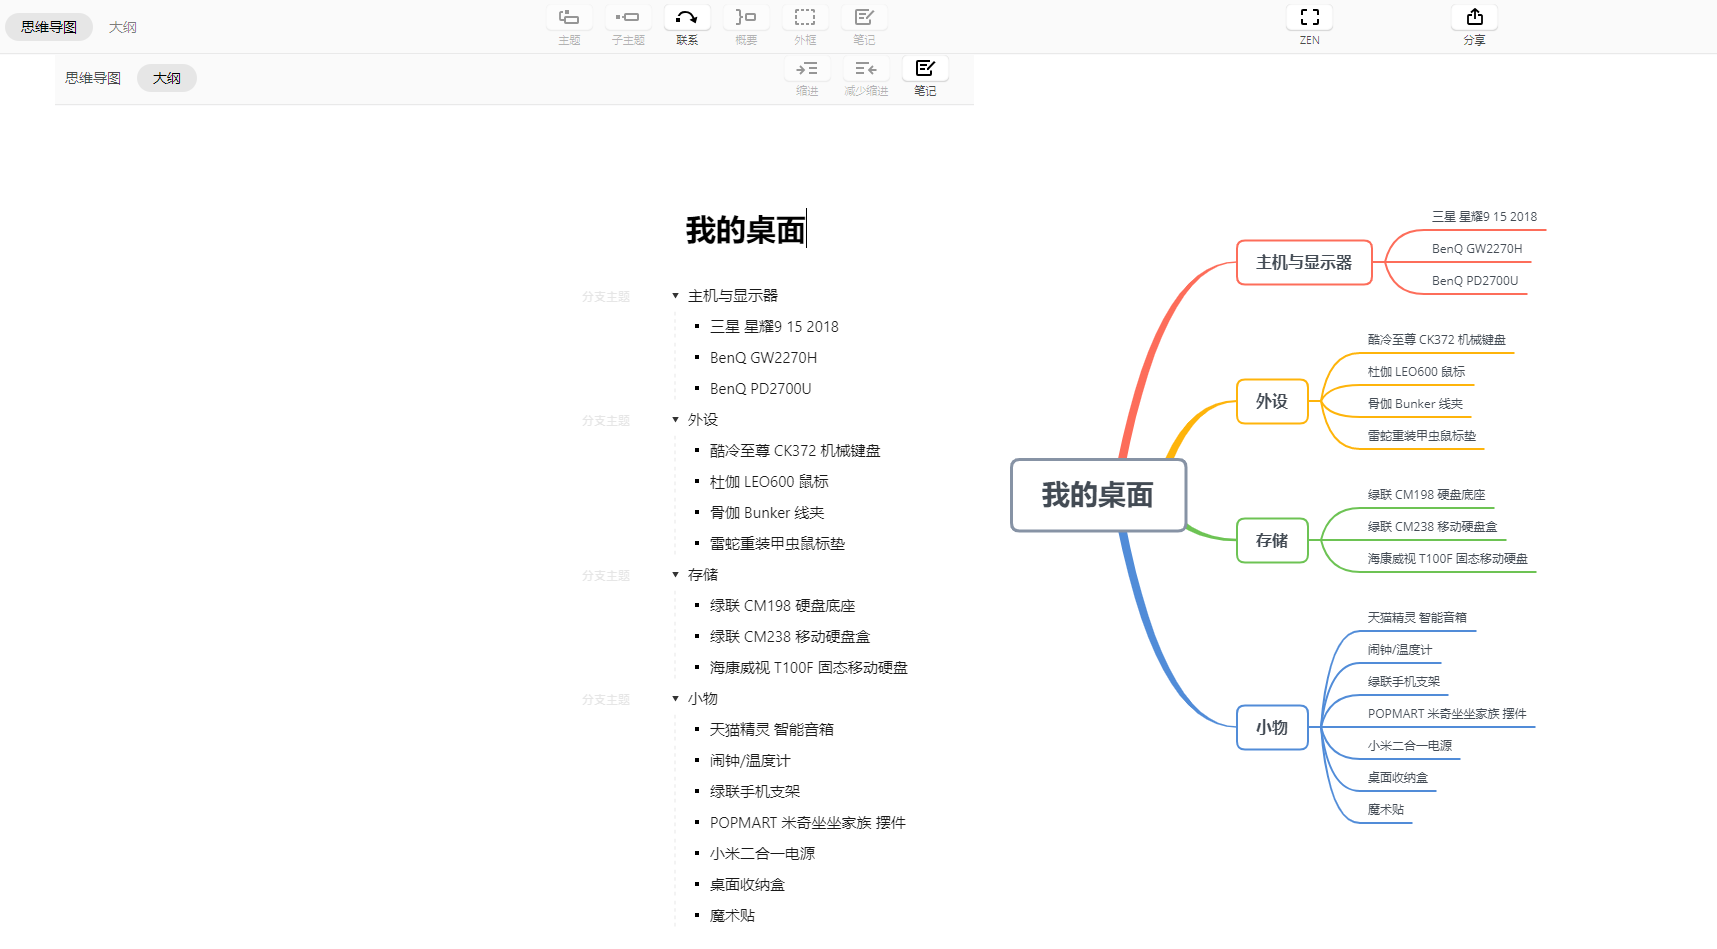This screenshot has height=949, width=1717.
Task: Select the yellow 外设 map node
Action: pyautogui.click(x=1272, y=401)
